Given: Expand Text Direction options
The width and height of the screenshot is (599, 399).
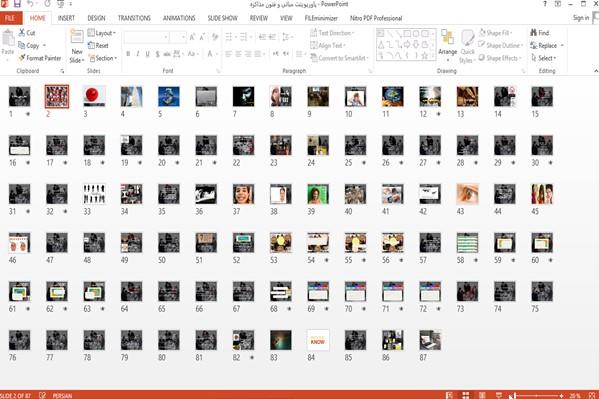Looking at the screenshot, I should coord(332,33).
